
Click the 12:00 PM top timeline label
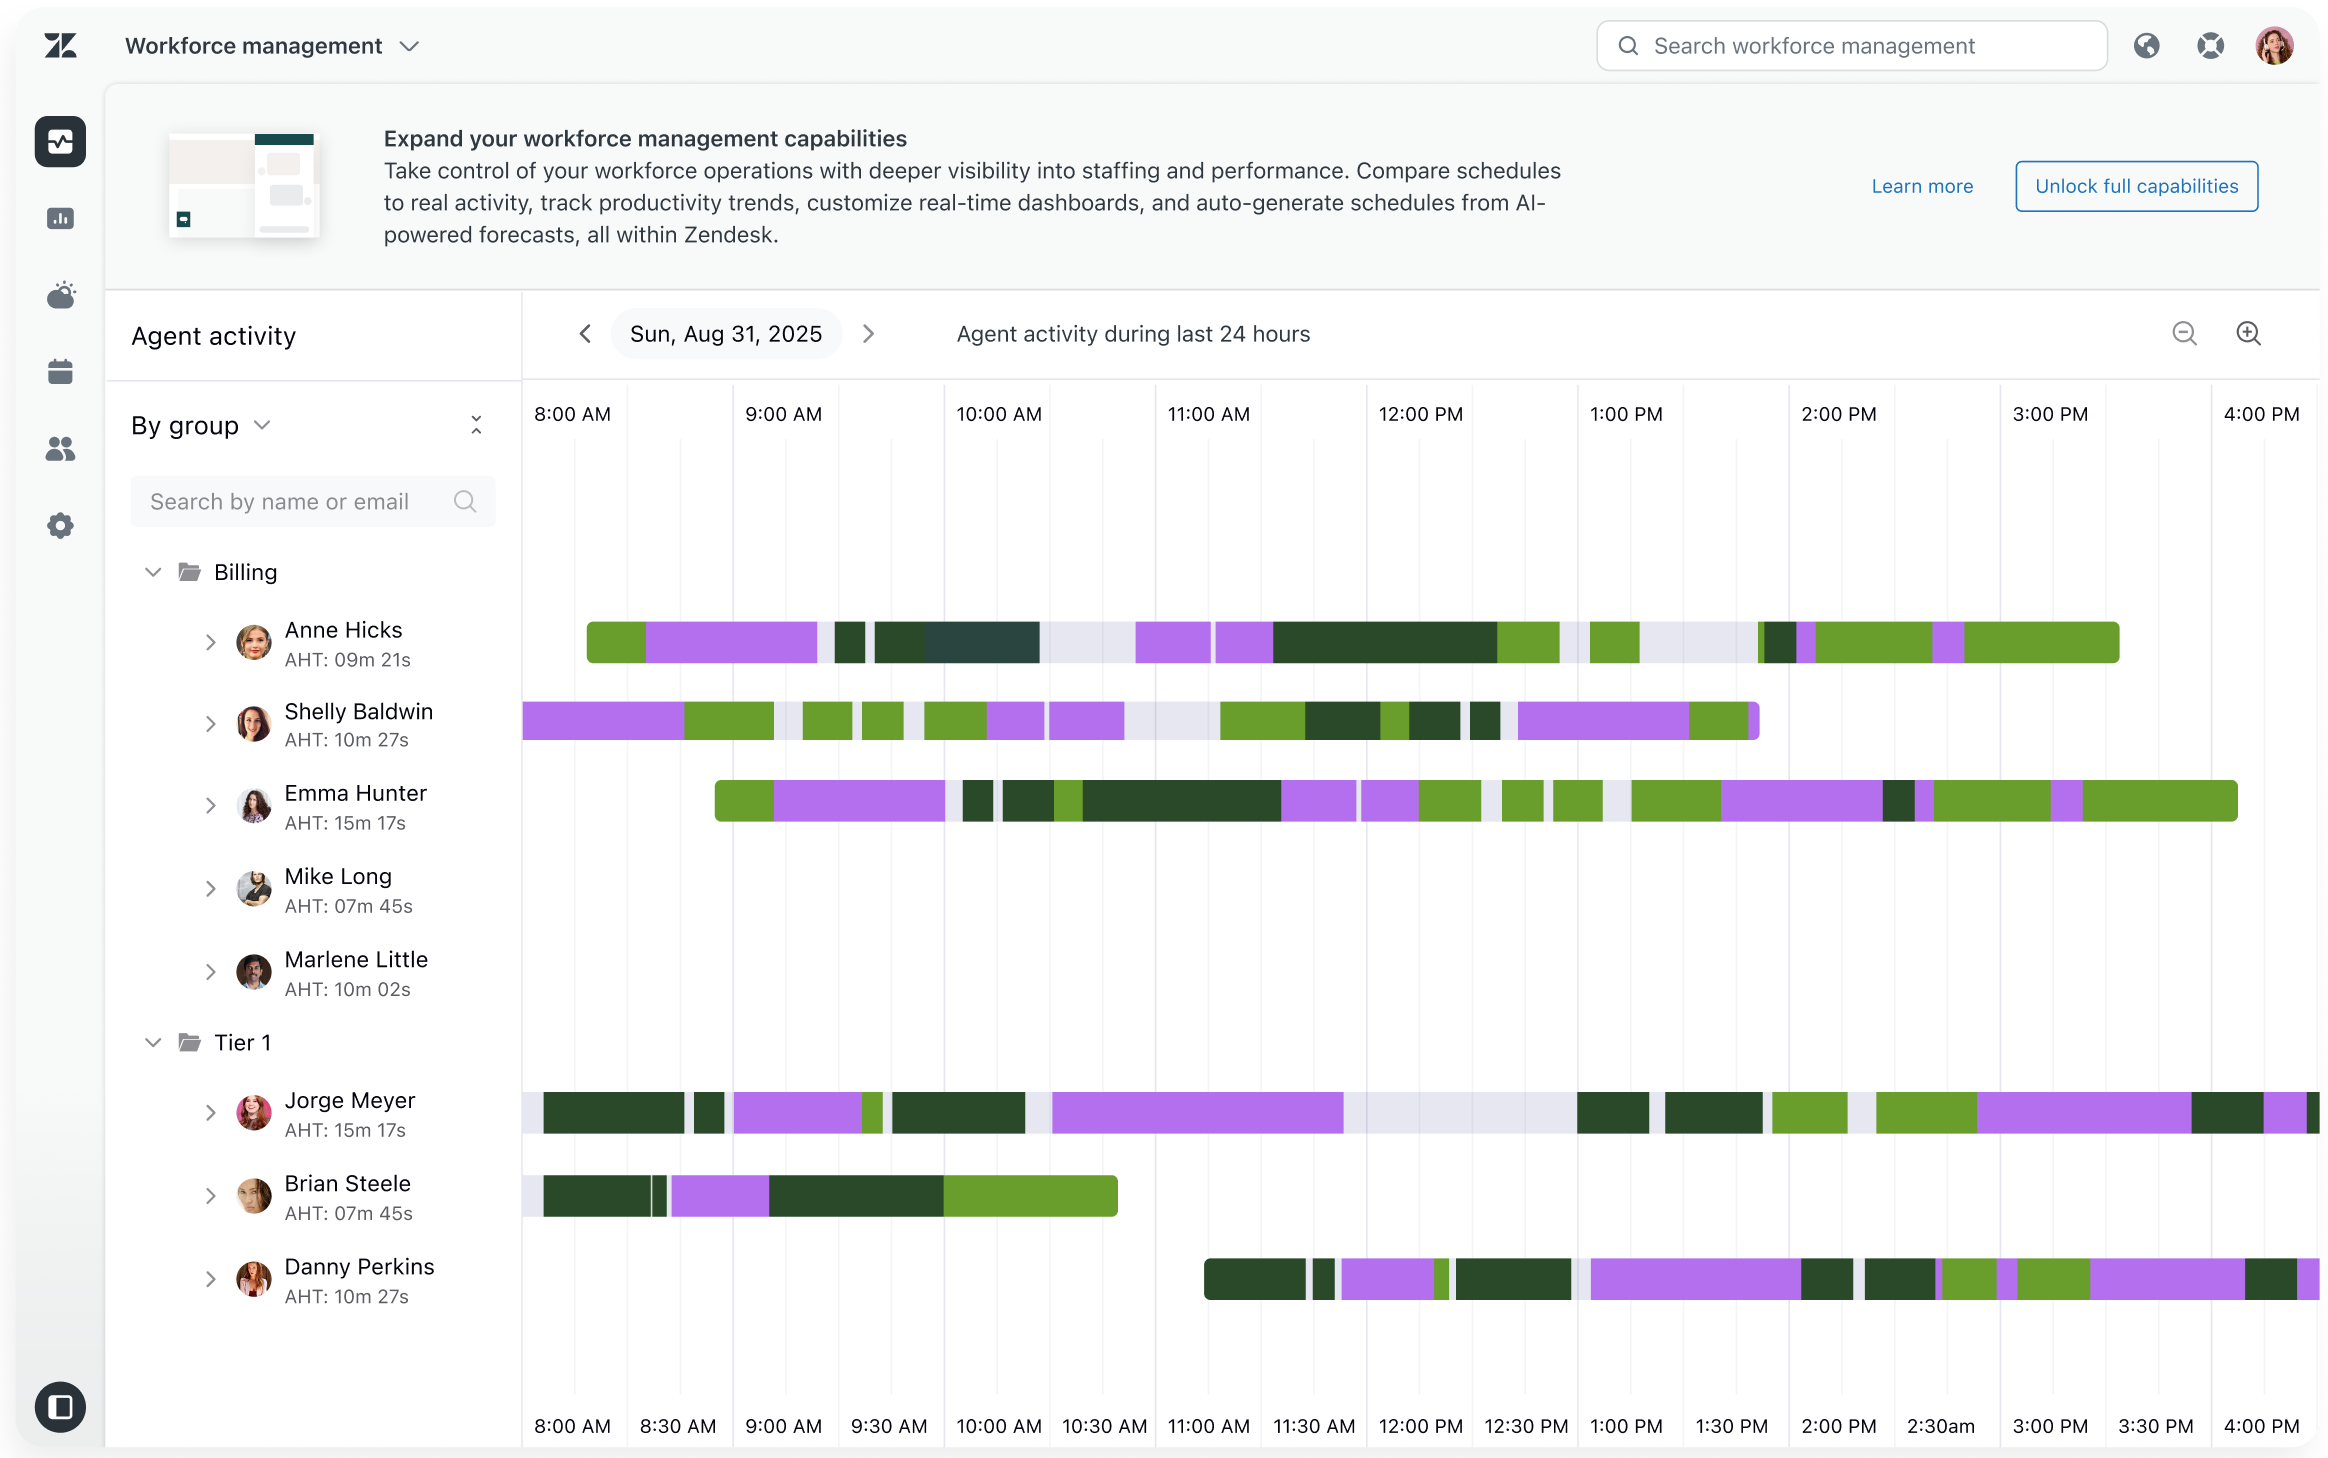(x=1420, y=414)
